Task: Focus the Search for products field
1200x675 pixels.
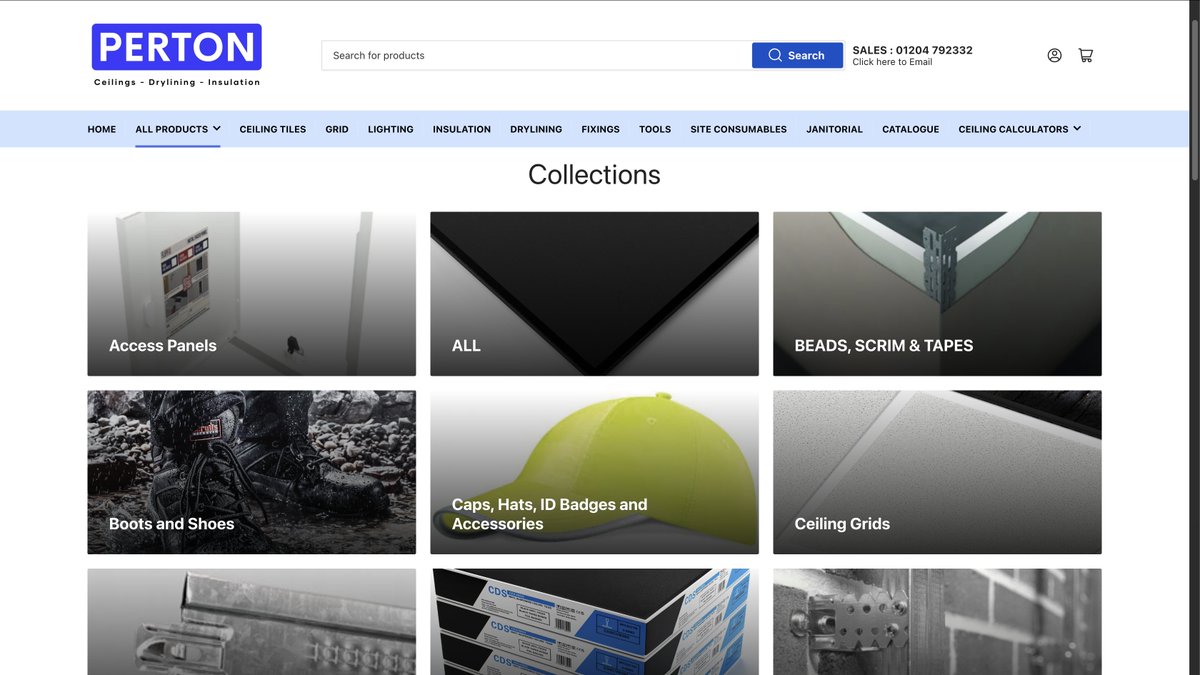Action: point(537,55)
